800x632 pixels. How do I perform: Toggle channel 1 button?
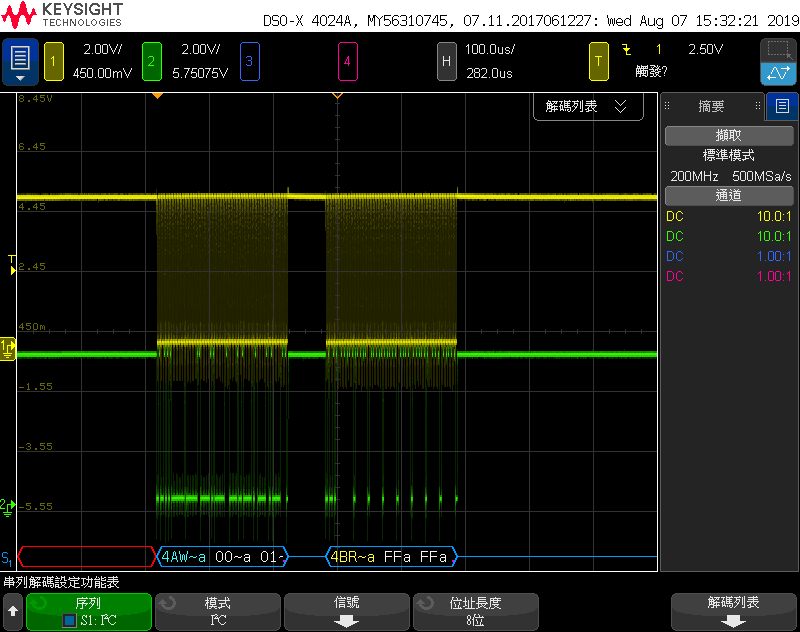coord(54,62)
